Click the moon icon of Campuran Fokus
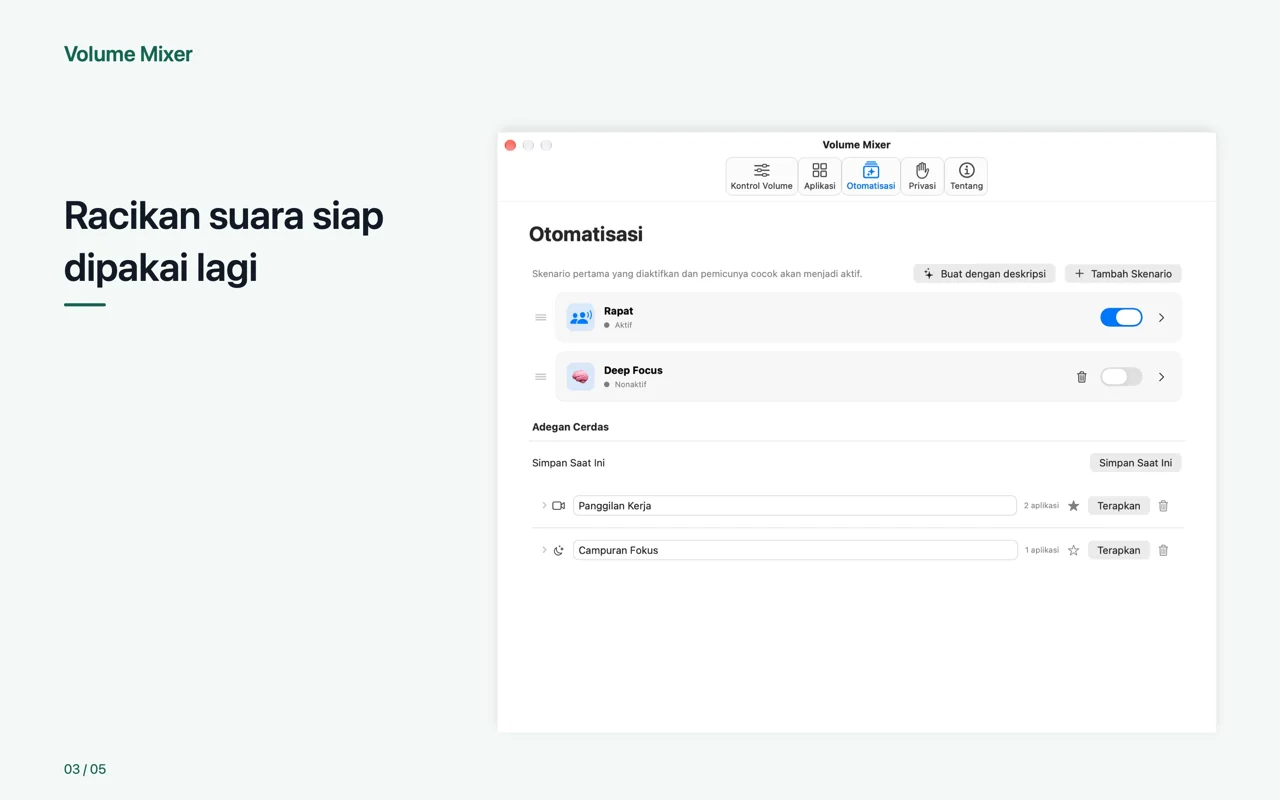The height and width of the screenshot is (800, 1280). (x=559, y=550)
